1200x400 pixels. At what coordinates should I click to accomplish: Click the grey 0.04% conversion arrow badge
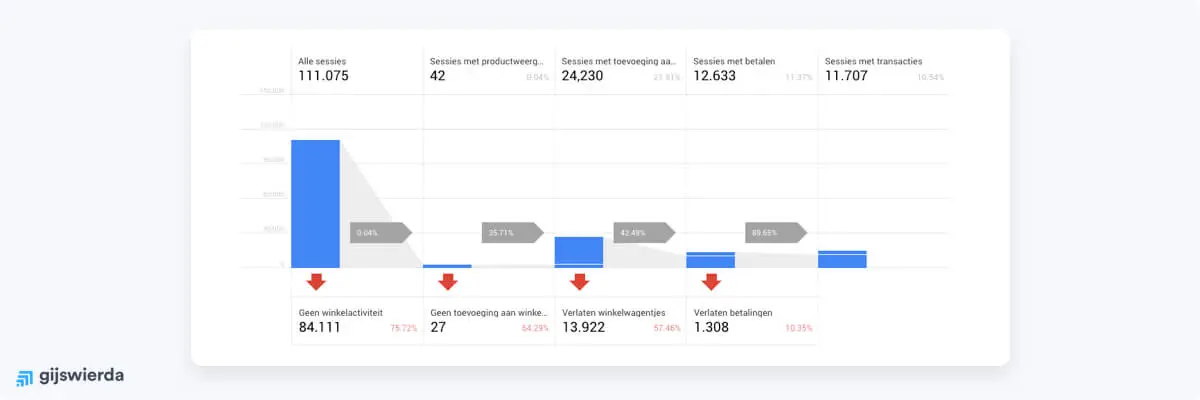point(381,232)
